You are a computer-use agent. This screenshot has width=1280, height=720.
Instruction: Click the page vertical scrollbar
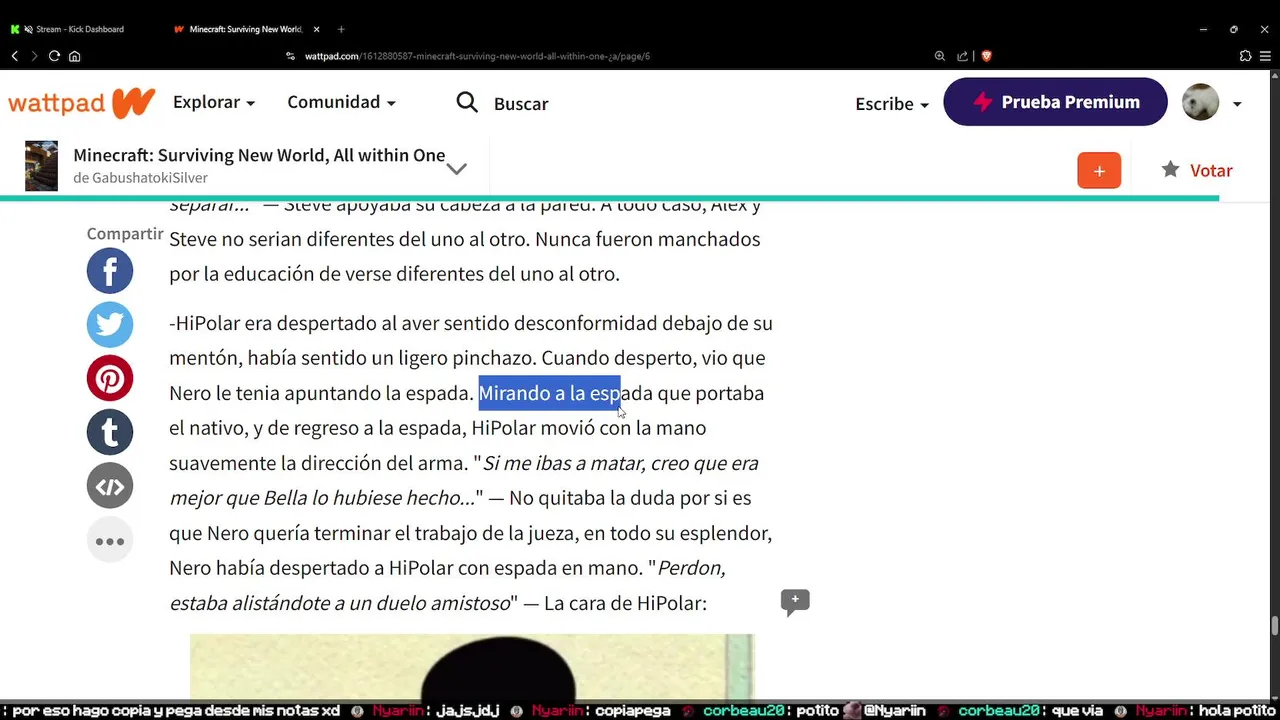point(1274,626)
